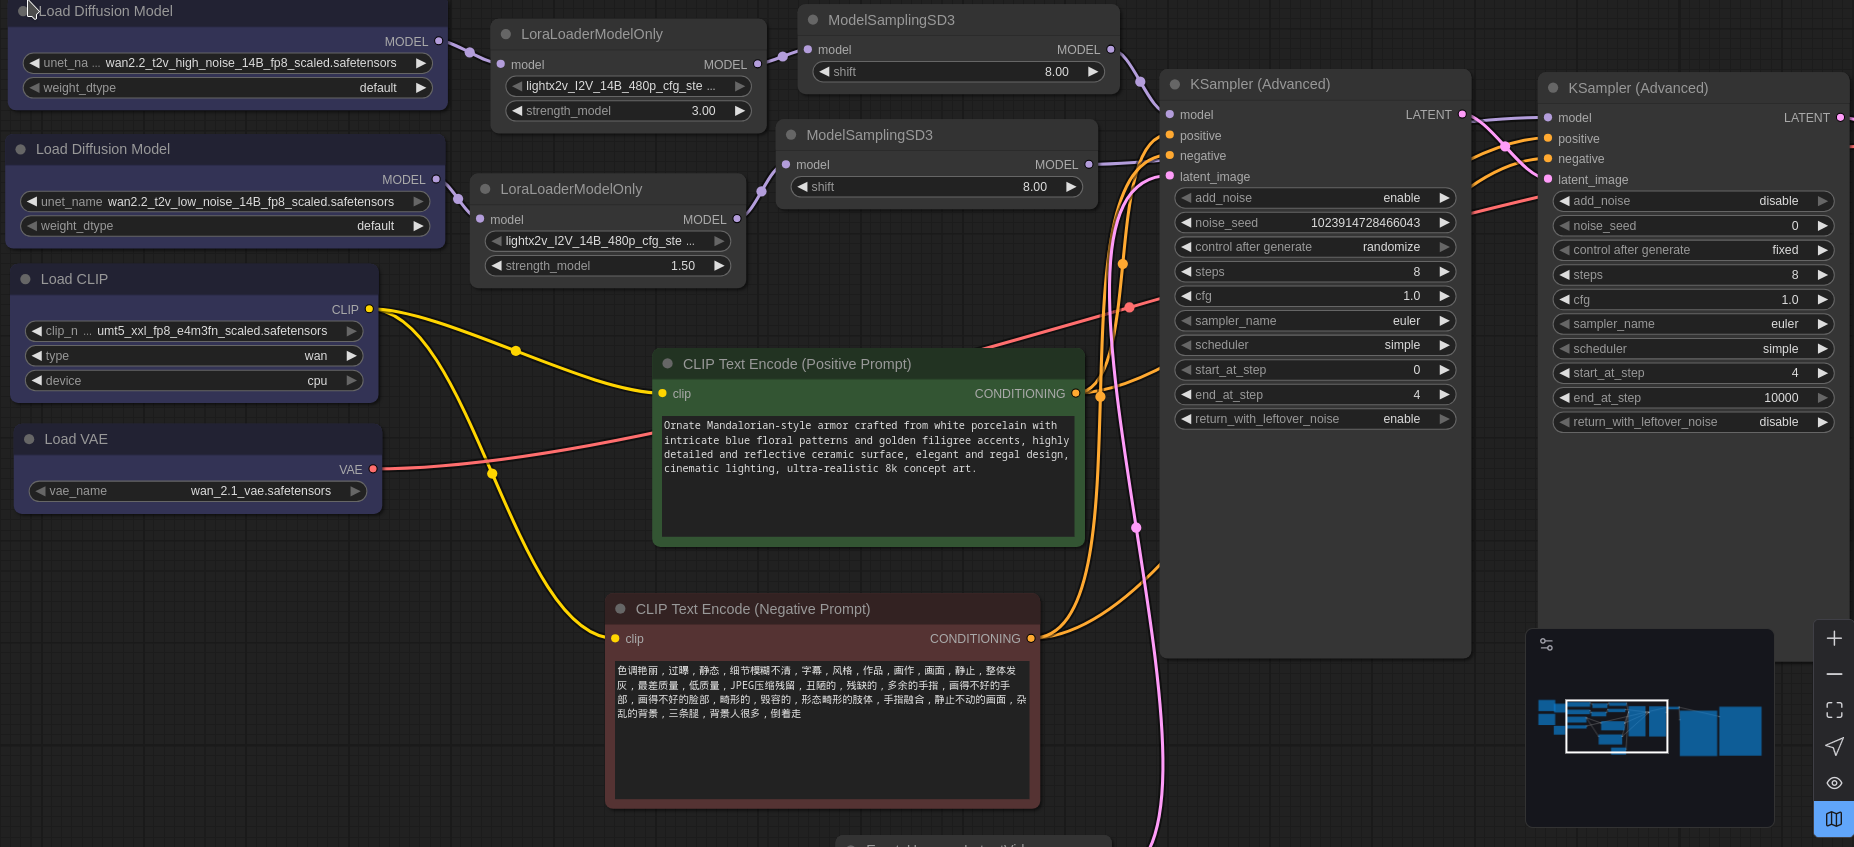Toggle link visibility eye icon
The width and height of the screenshot is (1854, 847).
tap(1834, 783)
